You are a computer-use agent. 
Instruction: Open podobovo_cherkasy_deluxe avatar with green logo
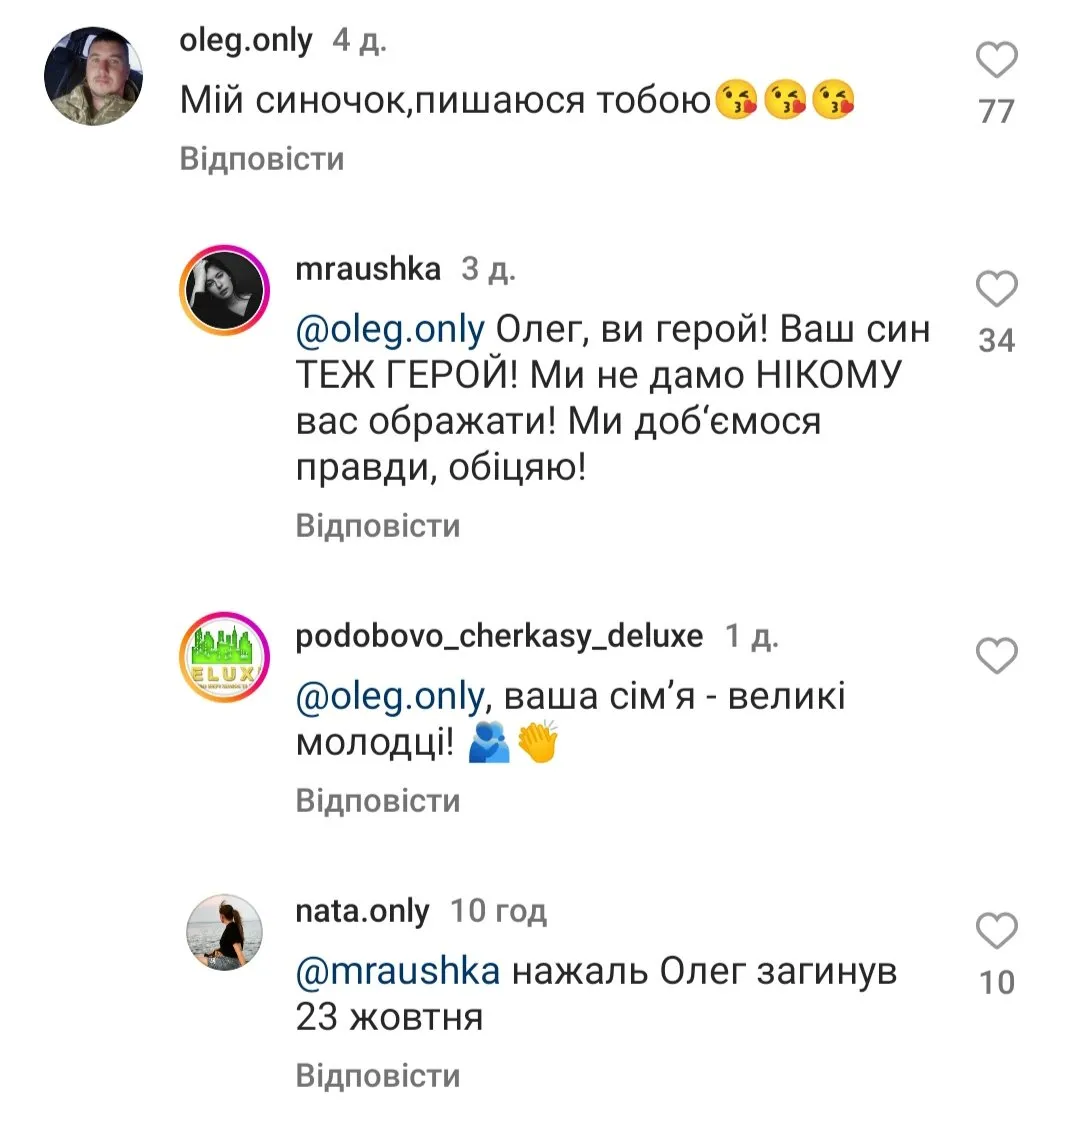click(224, 656)
